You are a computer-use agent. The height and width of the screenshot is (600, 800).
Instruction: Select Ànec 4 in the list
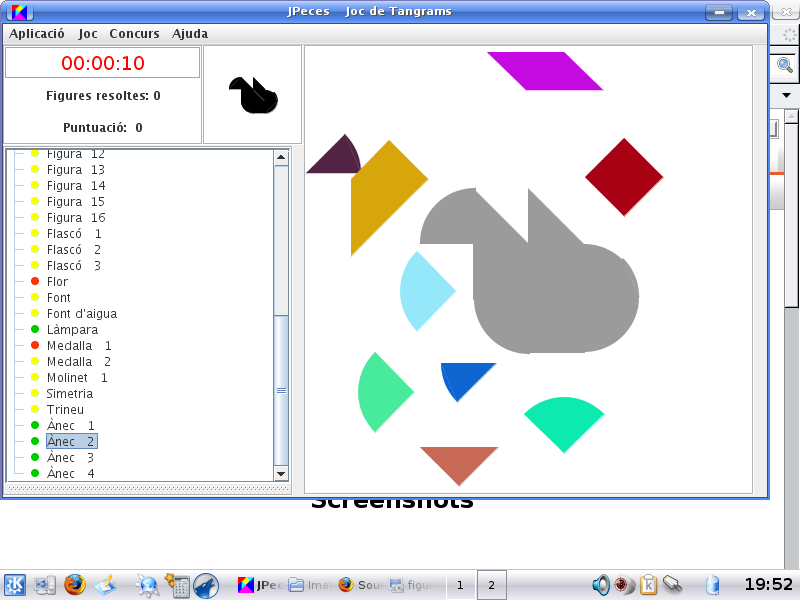coord(71,474)
